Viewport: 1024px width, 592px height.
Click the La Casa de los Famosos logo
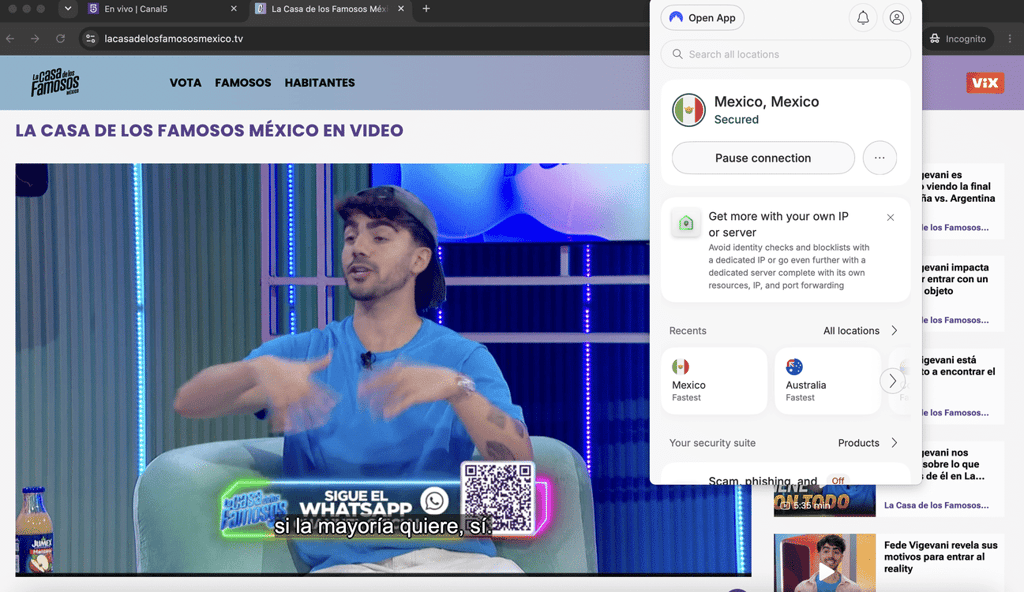click(55, 82)
